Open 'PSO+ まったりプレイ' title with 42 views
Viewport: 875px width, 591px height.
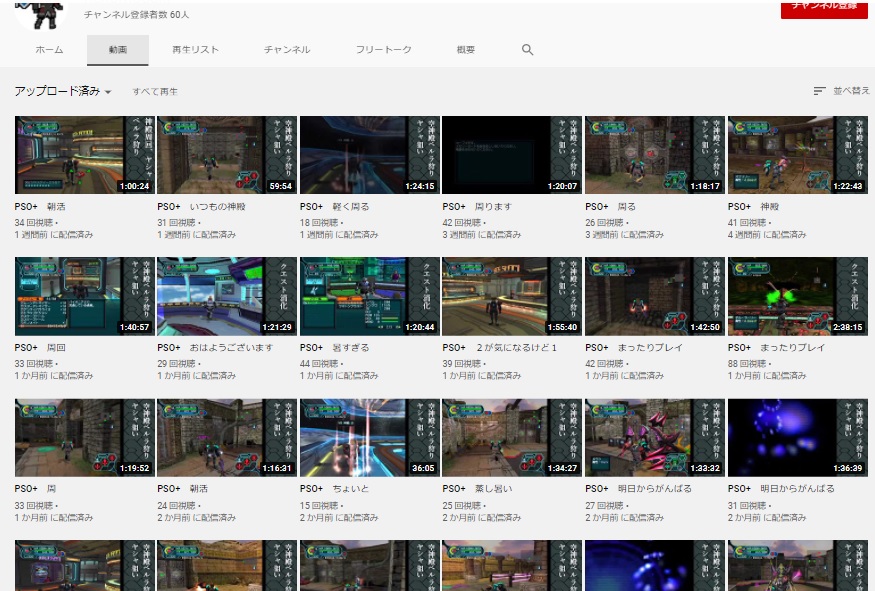coord(634,348)
